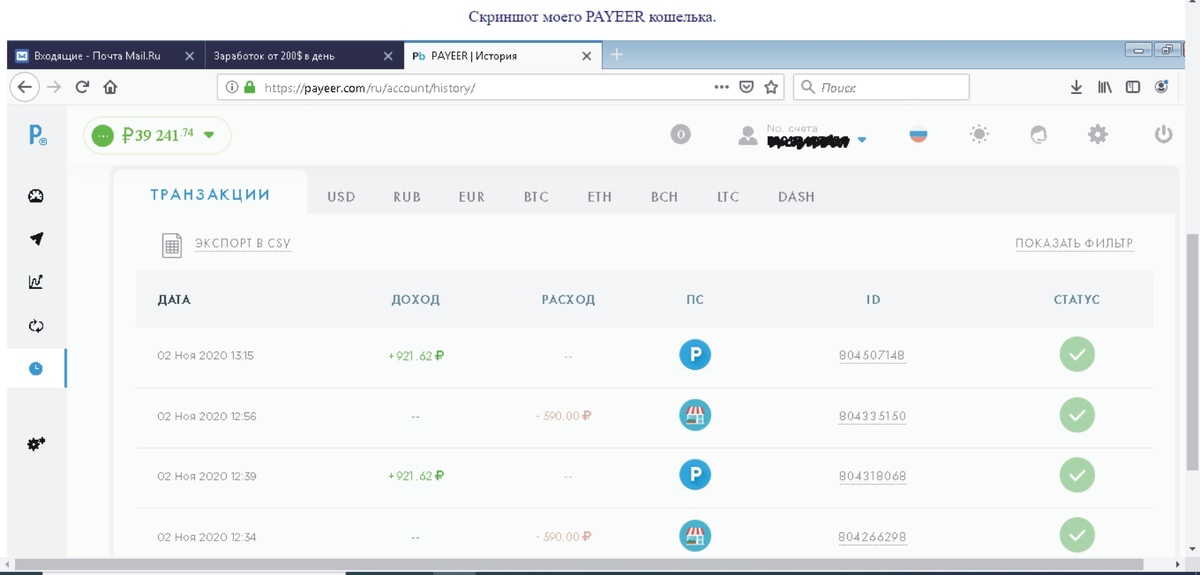This screenshot has width=1200, height=575.
Task: Click the status checkmark for transaction 804335150
Action: (x=1077, y=415)
